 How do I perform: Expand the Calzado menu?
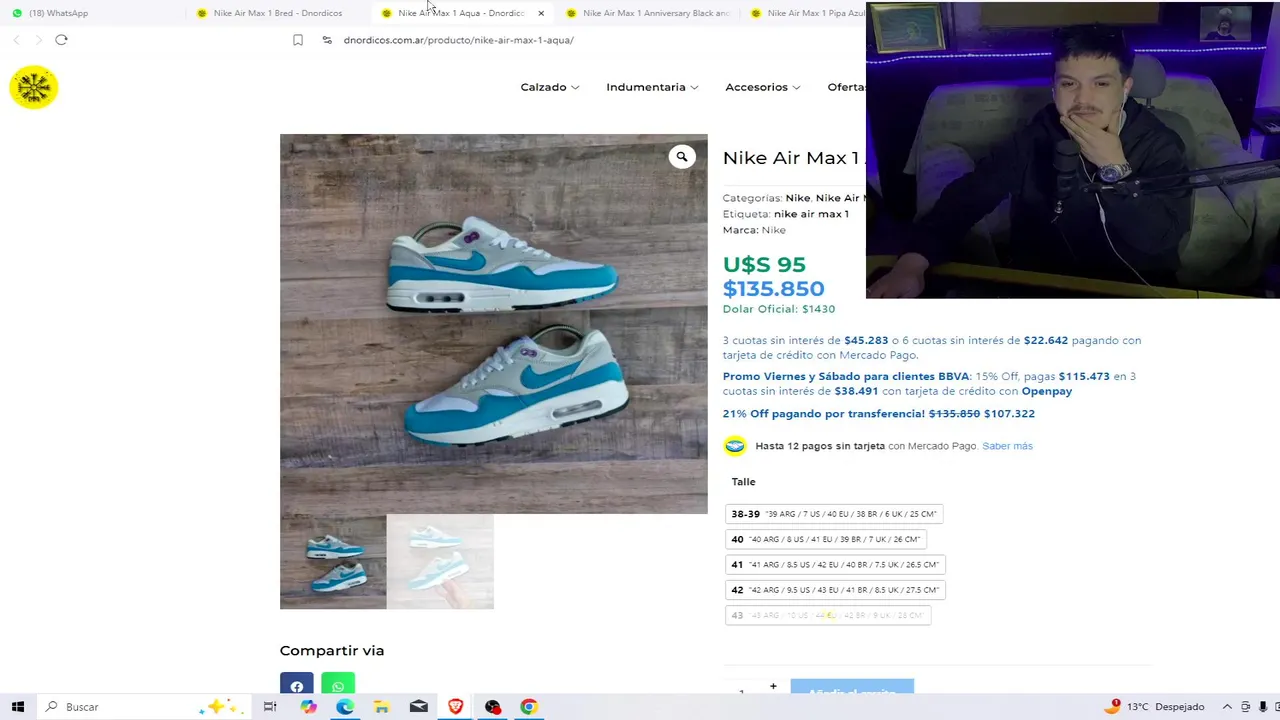[x=549, y=87]
